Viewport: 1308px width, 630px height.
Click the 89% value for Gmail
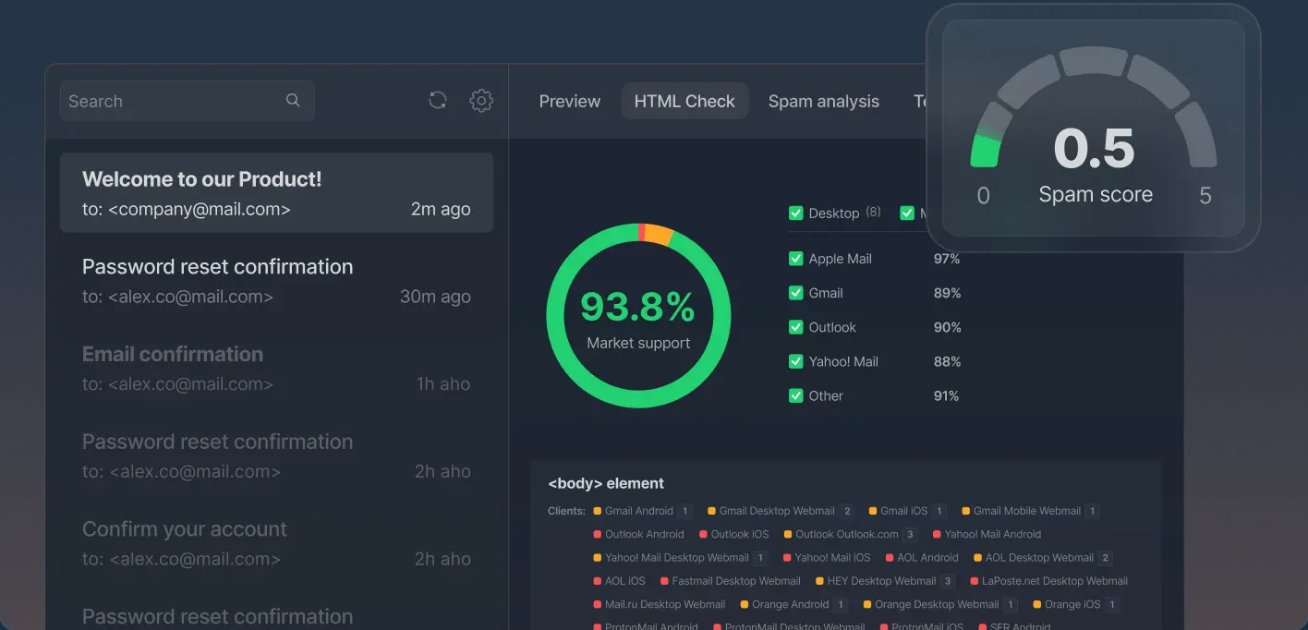tap(947, 293)
